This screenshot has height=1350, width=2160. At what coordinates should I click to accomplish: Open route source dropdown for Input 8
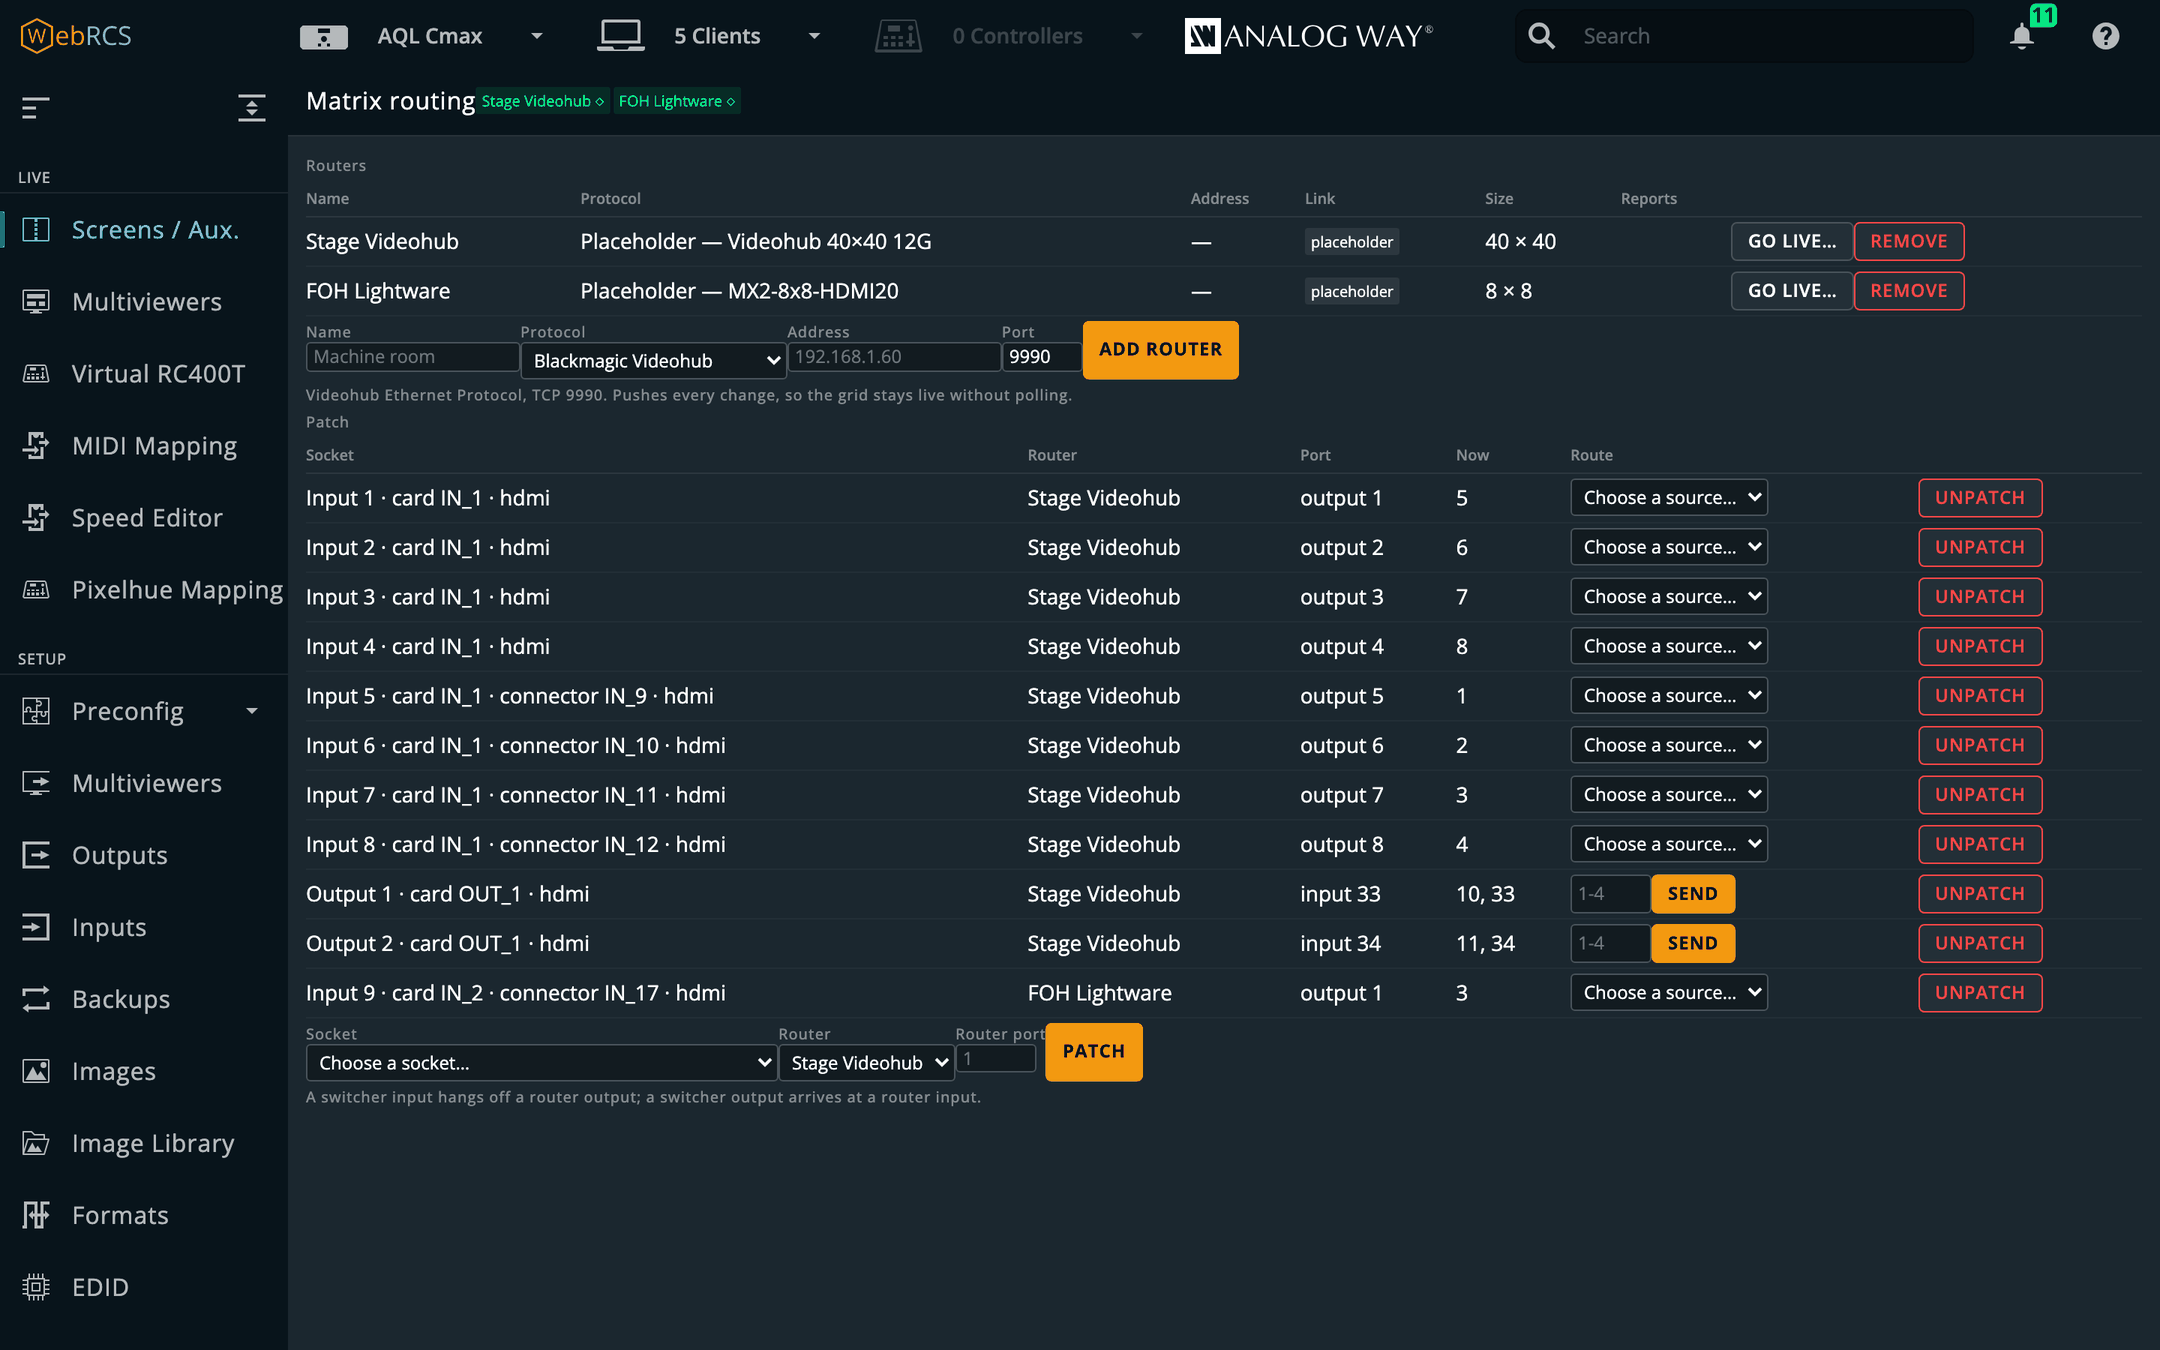(x=1669, y=844)
